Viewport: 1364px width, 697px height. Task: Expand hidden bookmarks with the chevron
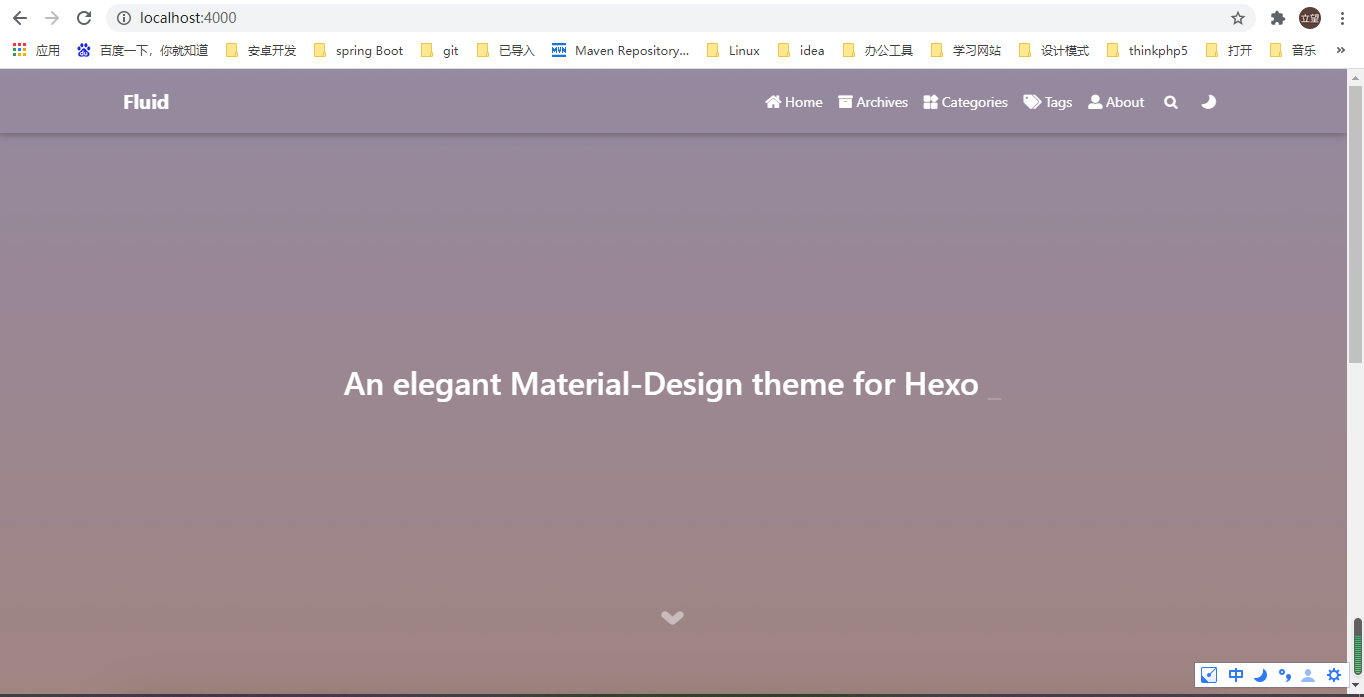(x=1341, y=49)
